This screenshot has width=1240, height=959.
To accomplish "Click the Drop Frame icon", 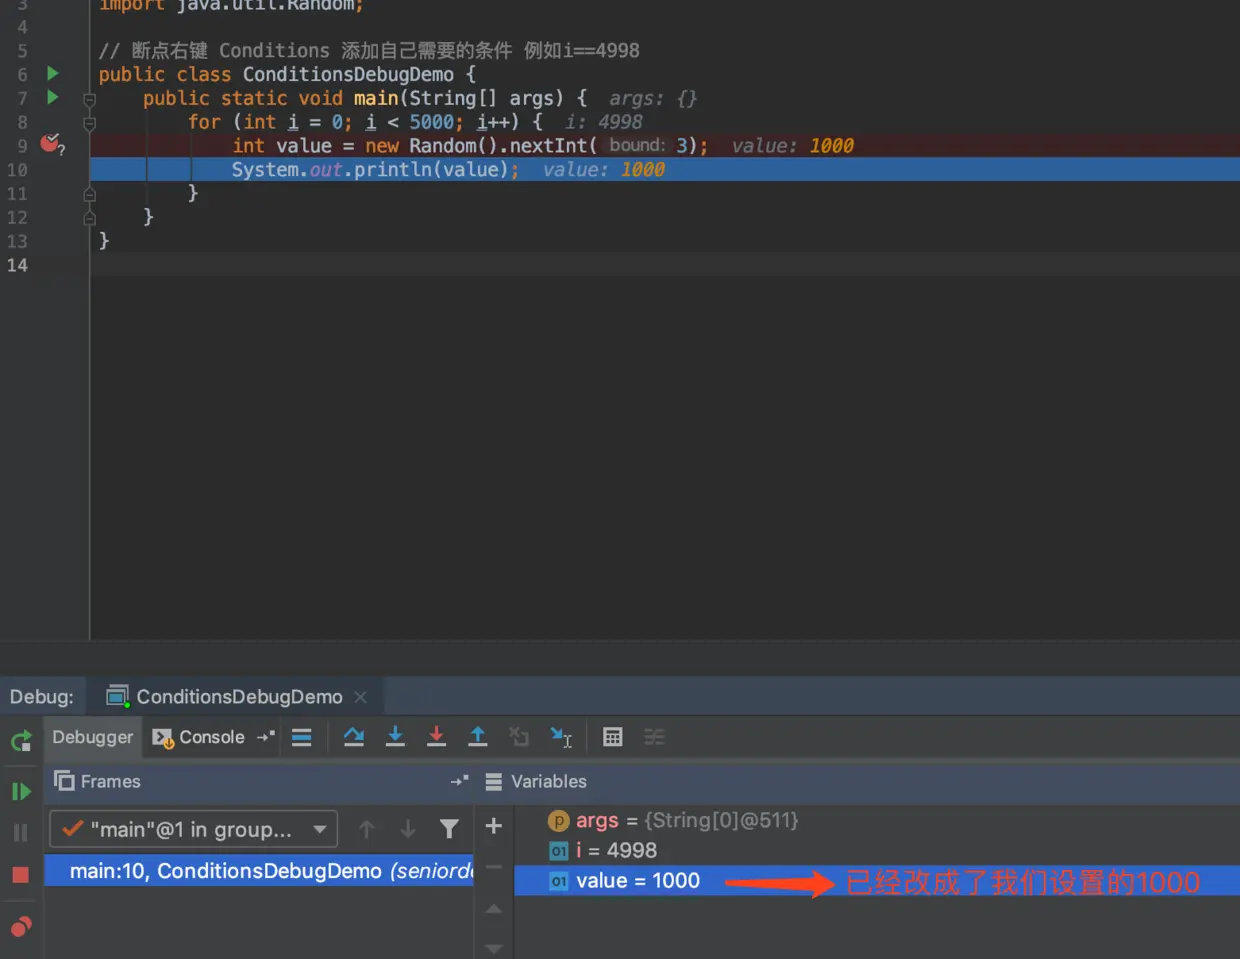I will 518,737.
